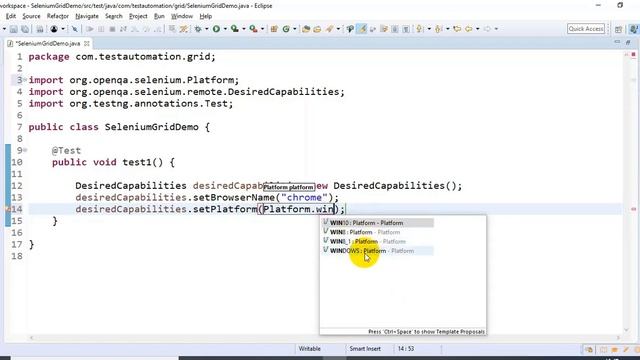This screenshot has width=640, height=360.
Task: Toggle Mark Occurrences highlighter icon
Action: click(x=362, y=29)
